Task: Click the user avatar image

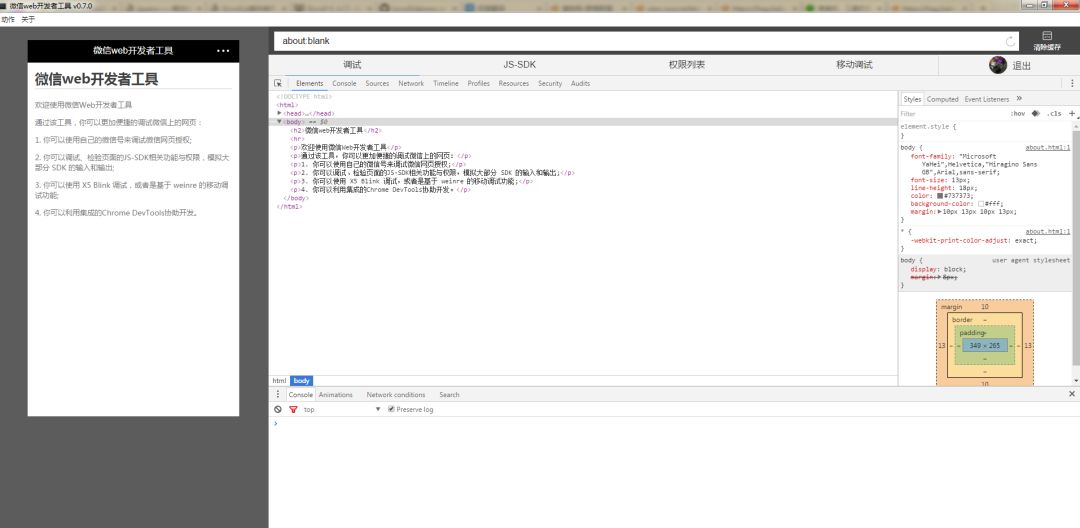Action: [997, 65]
